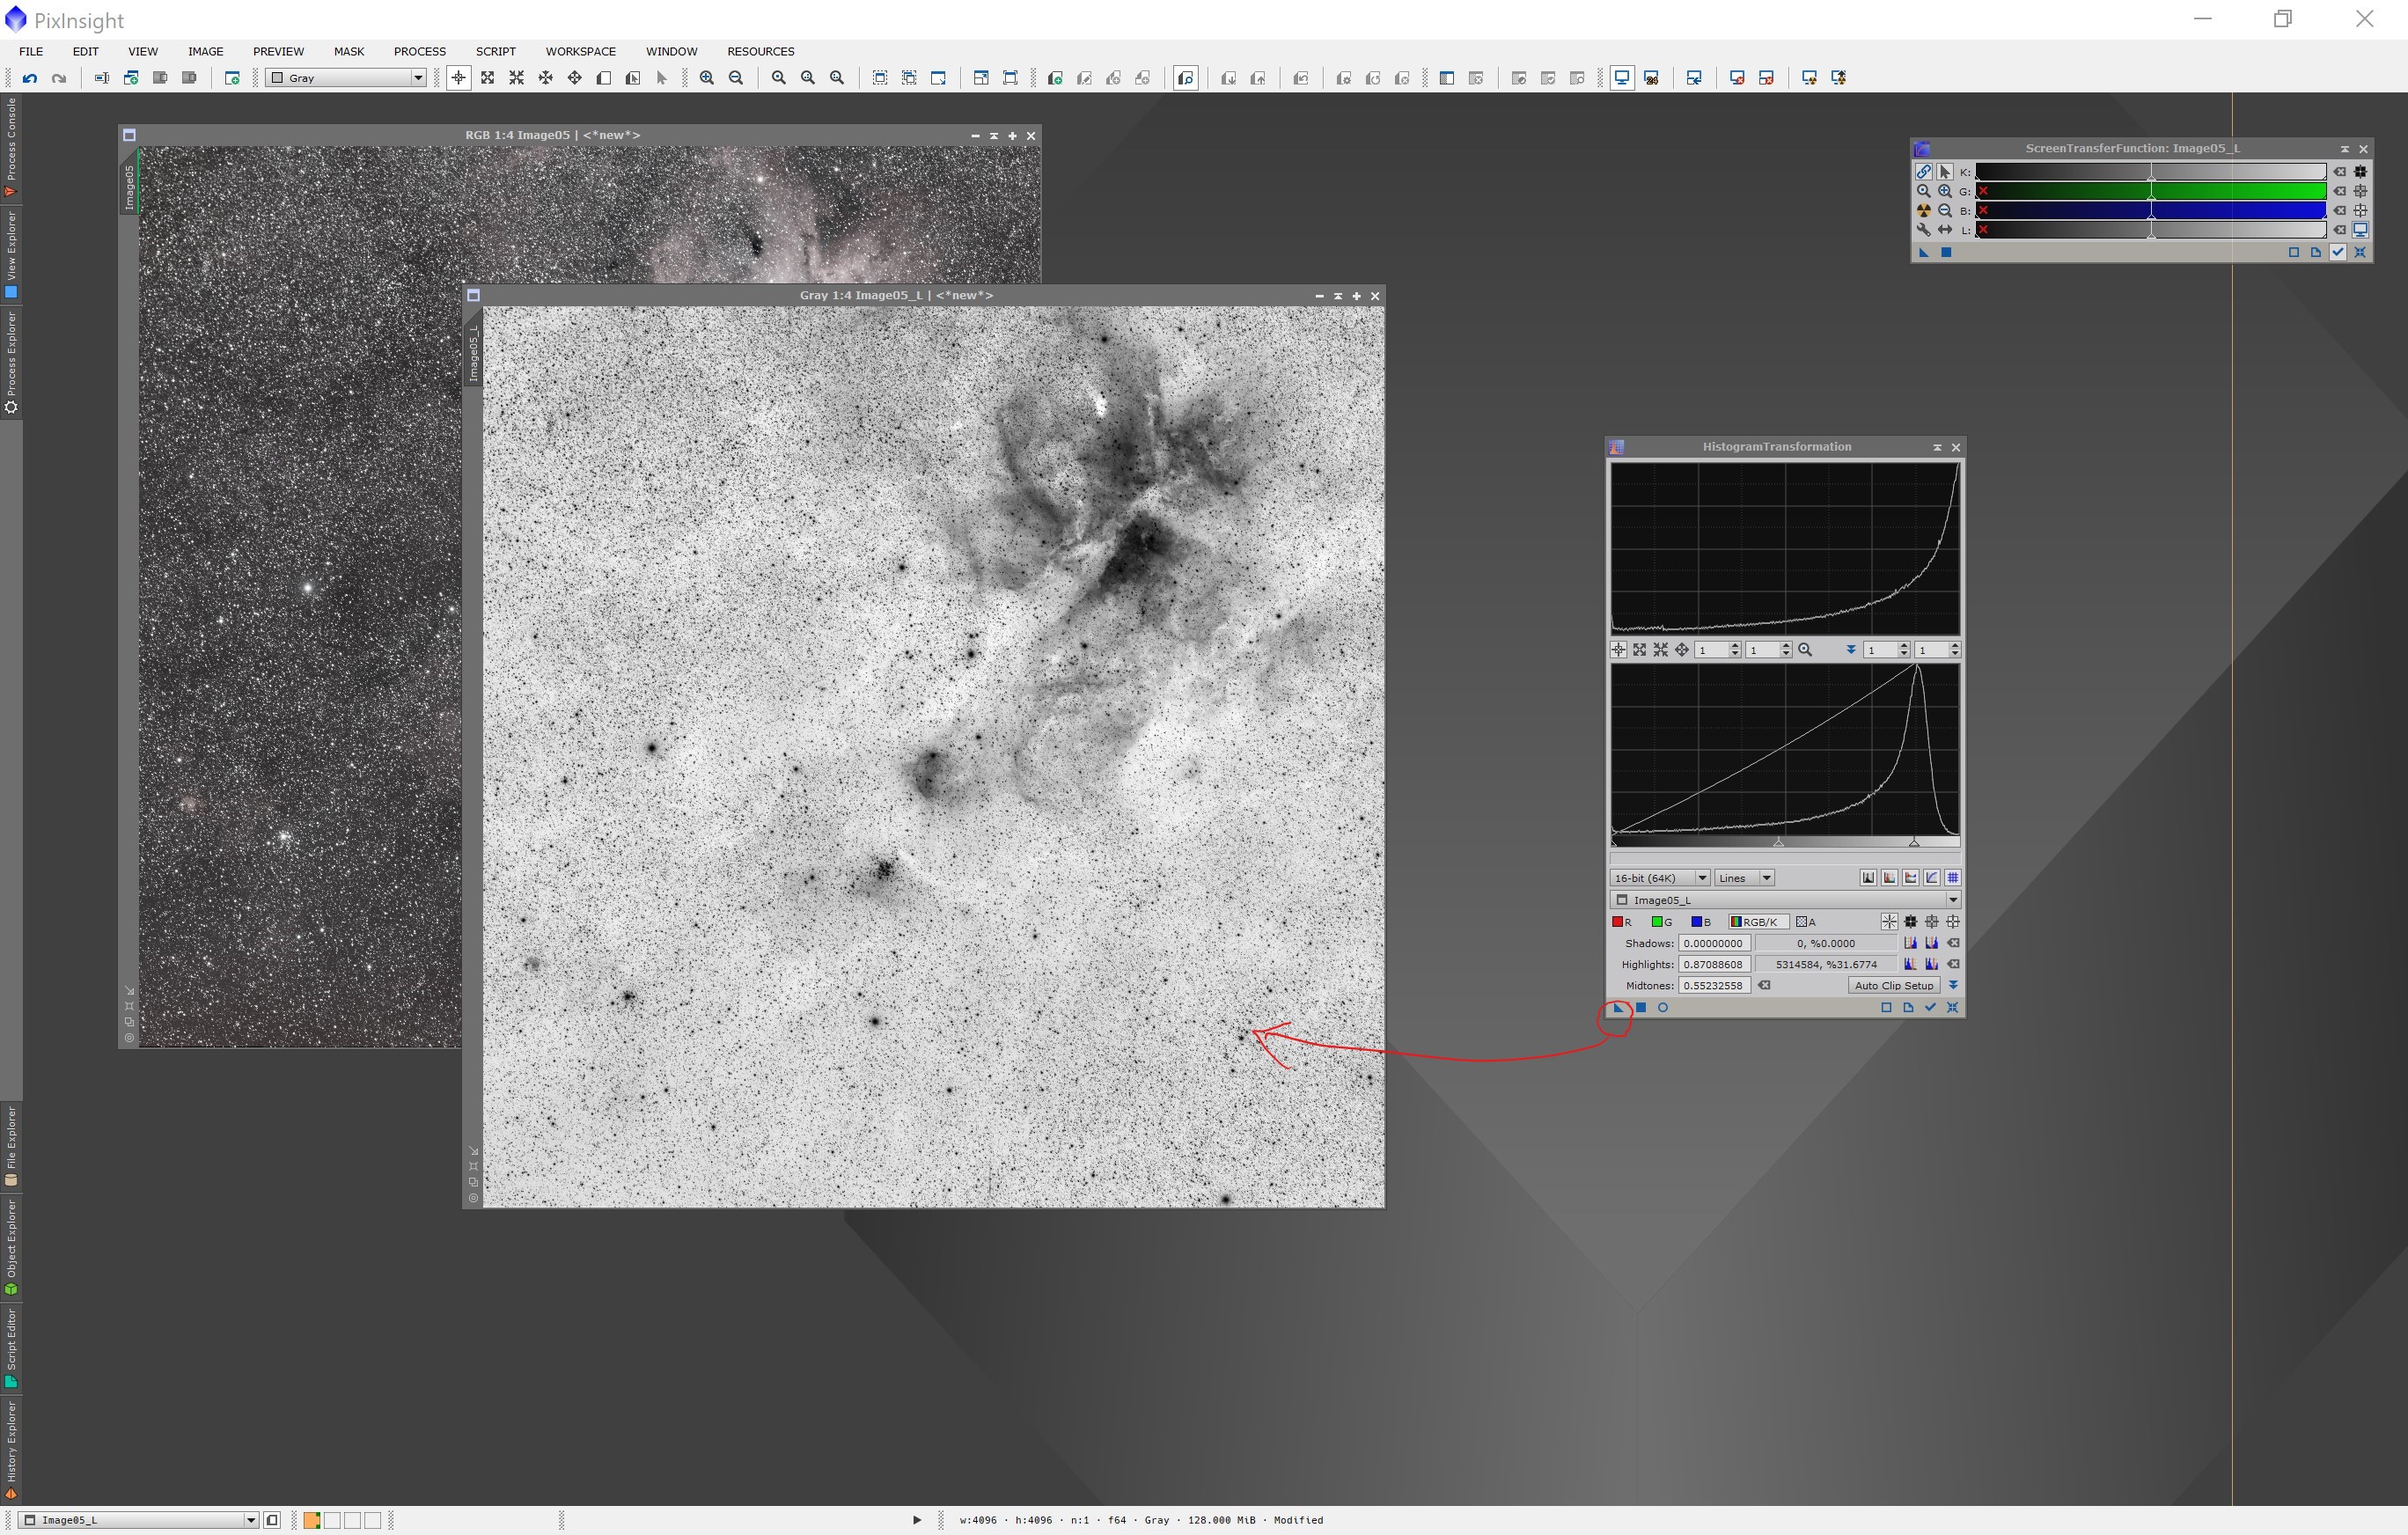Toggle STF enable screen monitor button

pos(2361,230)
